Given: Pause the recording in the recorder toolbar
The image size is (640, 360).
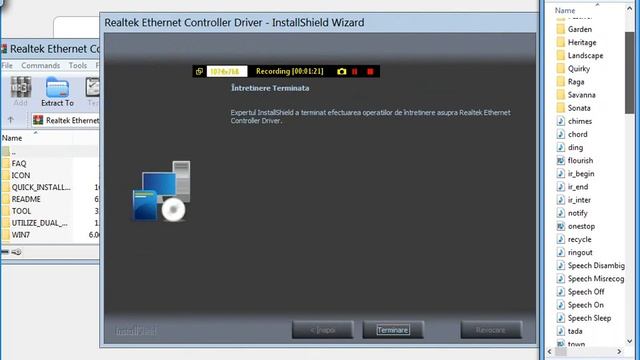Looking at the screenshot, I should coord(355,71).
